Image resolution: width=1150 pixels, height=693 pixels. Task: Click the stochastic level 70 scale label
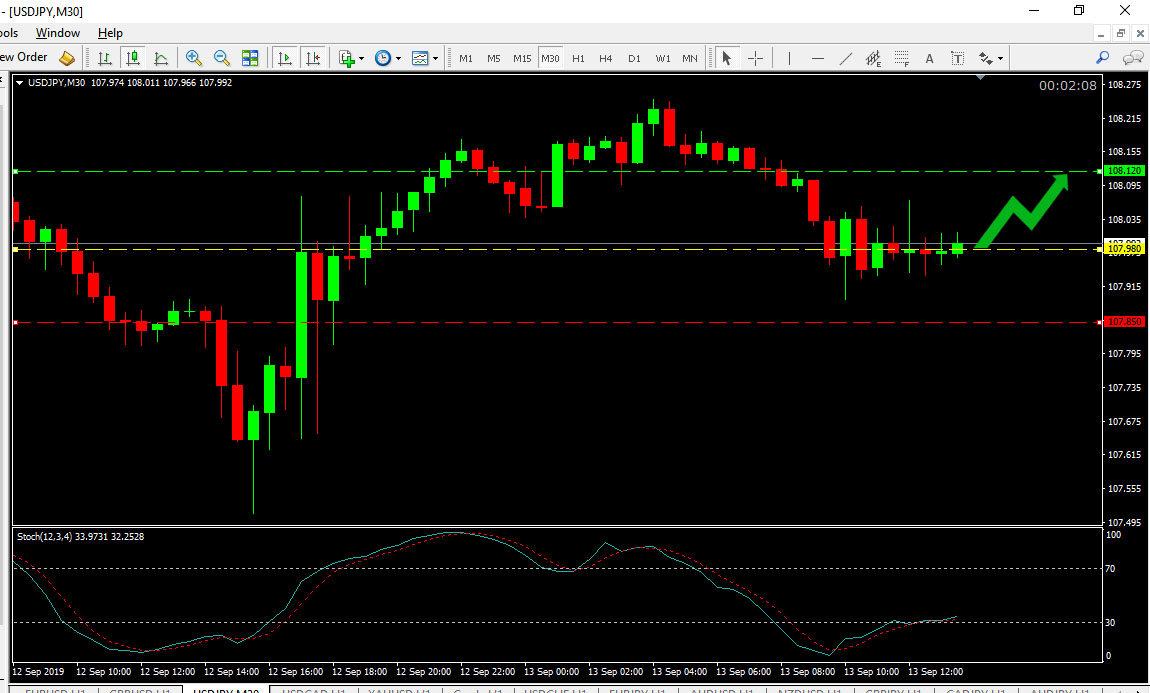tap(1110, 569)
